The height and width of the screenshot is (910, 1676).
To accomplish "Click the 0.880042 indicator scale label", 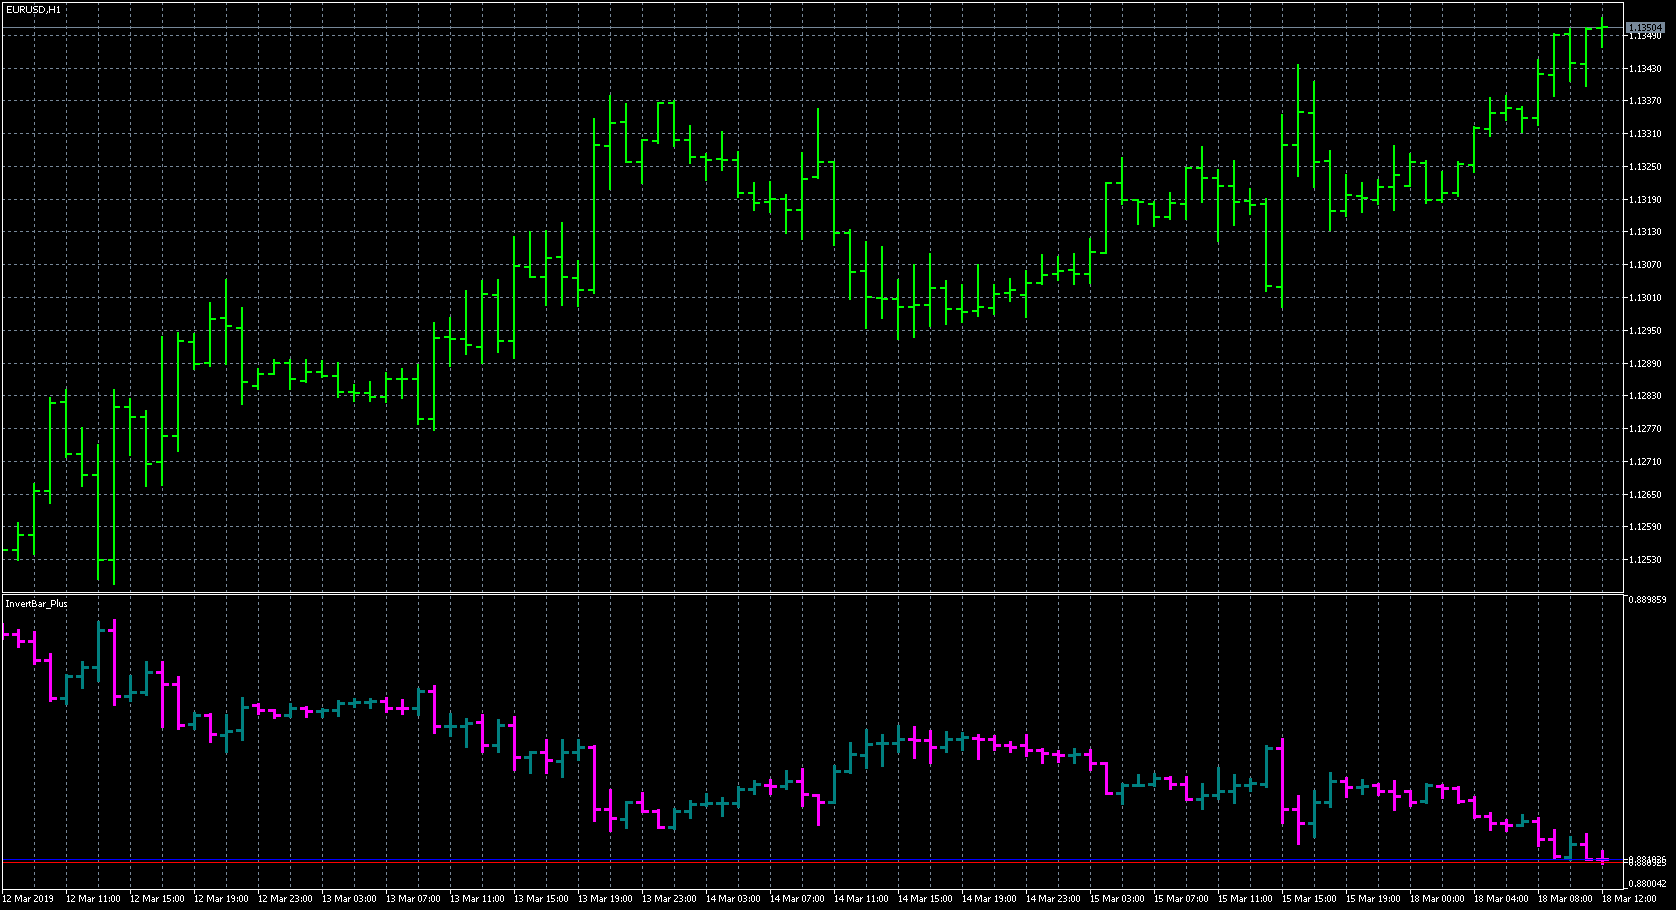I will click(x=1647, y=884).
